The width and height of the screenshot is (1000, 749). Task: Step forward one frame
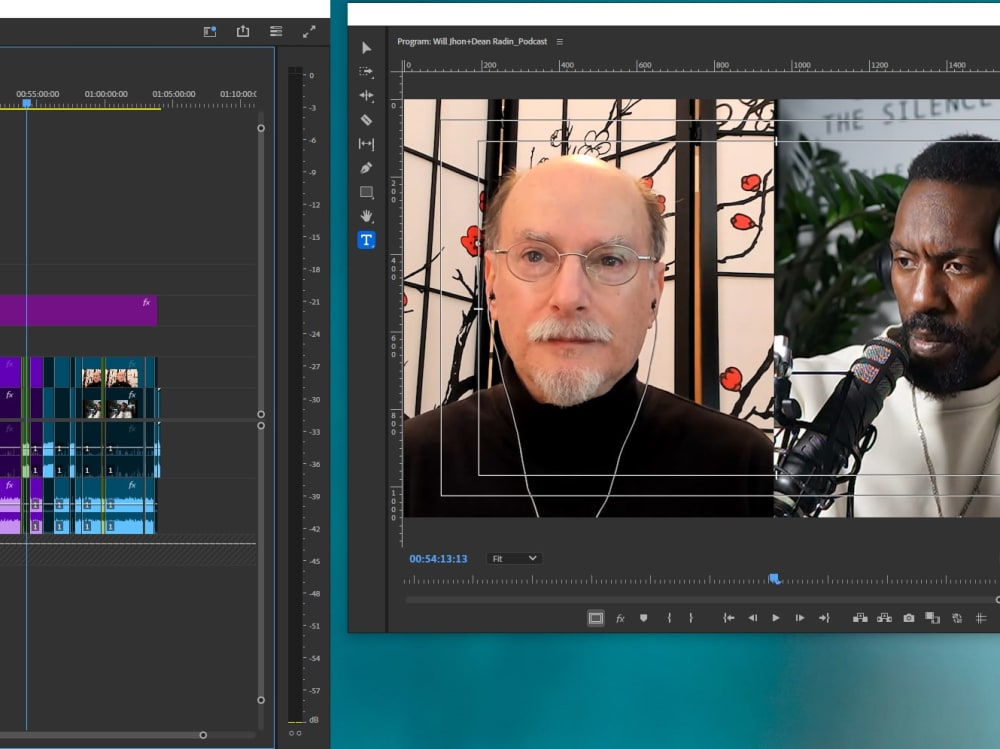pos(800,618)
